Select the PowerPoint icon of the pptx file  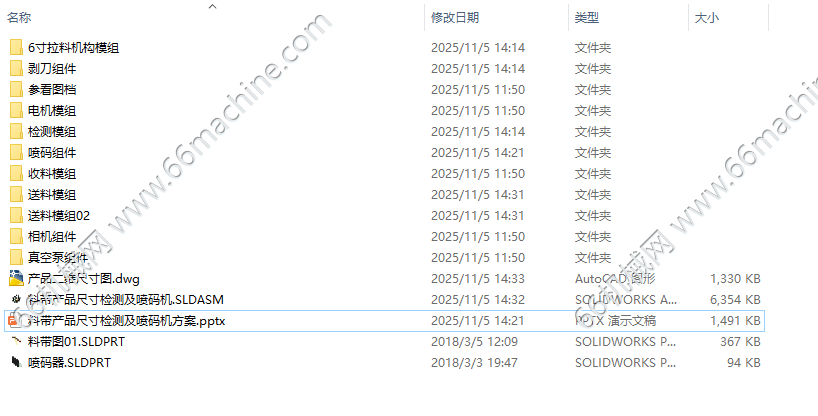coord(14,320)
